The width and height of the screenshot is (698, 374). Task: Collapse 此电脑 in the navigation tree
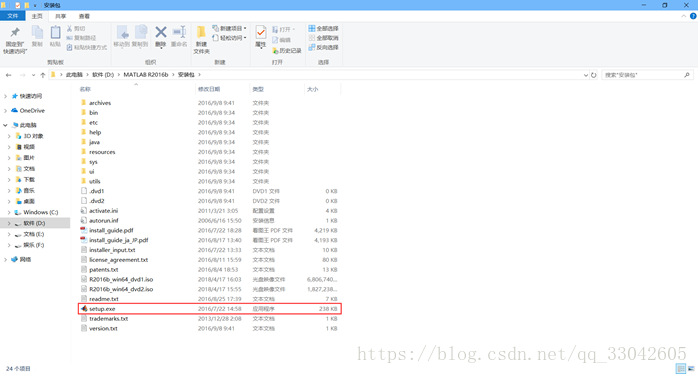pos(5,125)
